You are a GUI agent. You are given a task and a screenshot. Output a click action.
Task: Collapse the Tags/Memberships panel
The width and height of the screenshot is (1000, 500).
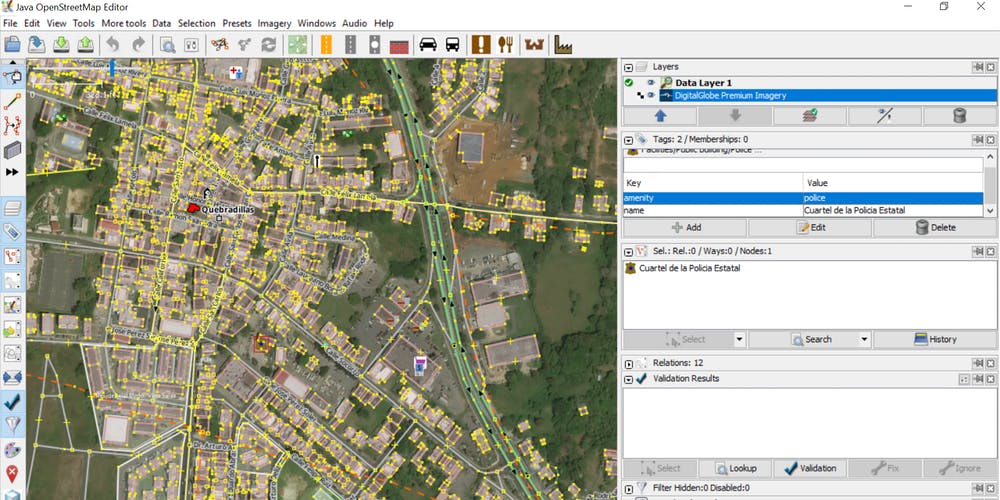point(629,140)
